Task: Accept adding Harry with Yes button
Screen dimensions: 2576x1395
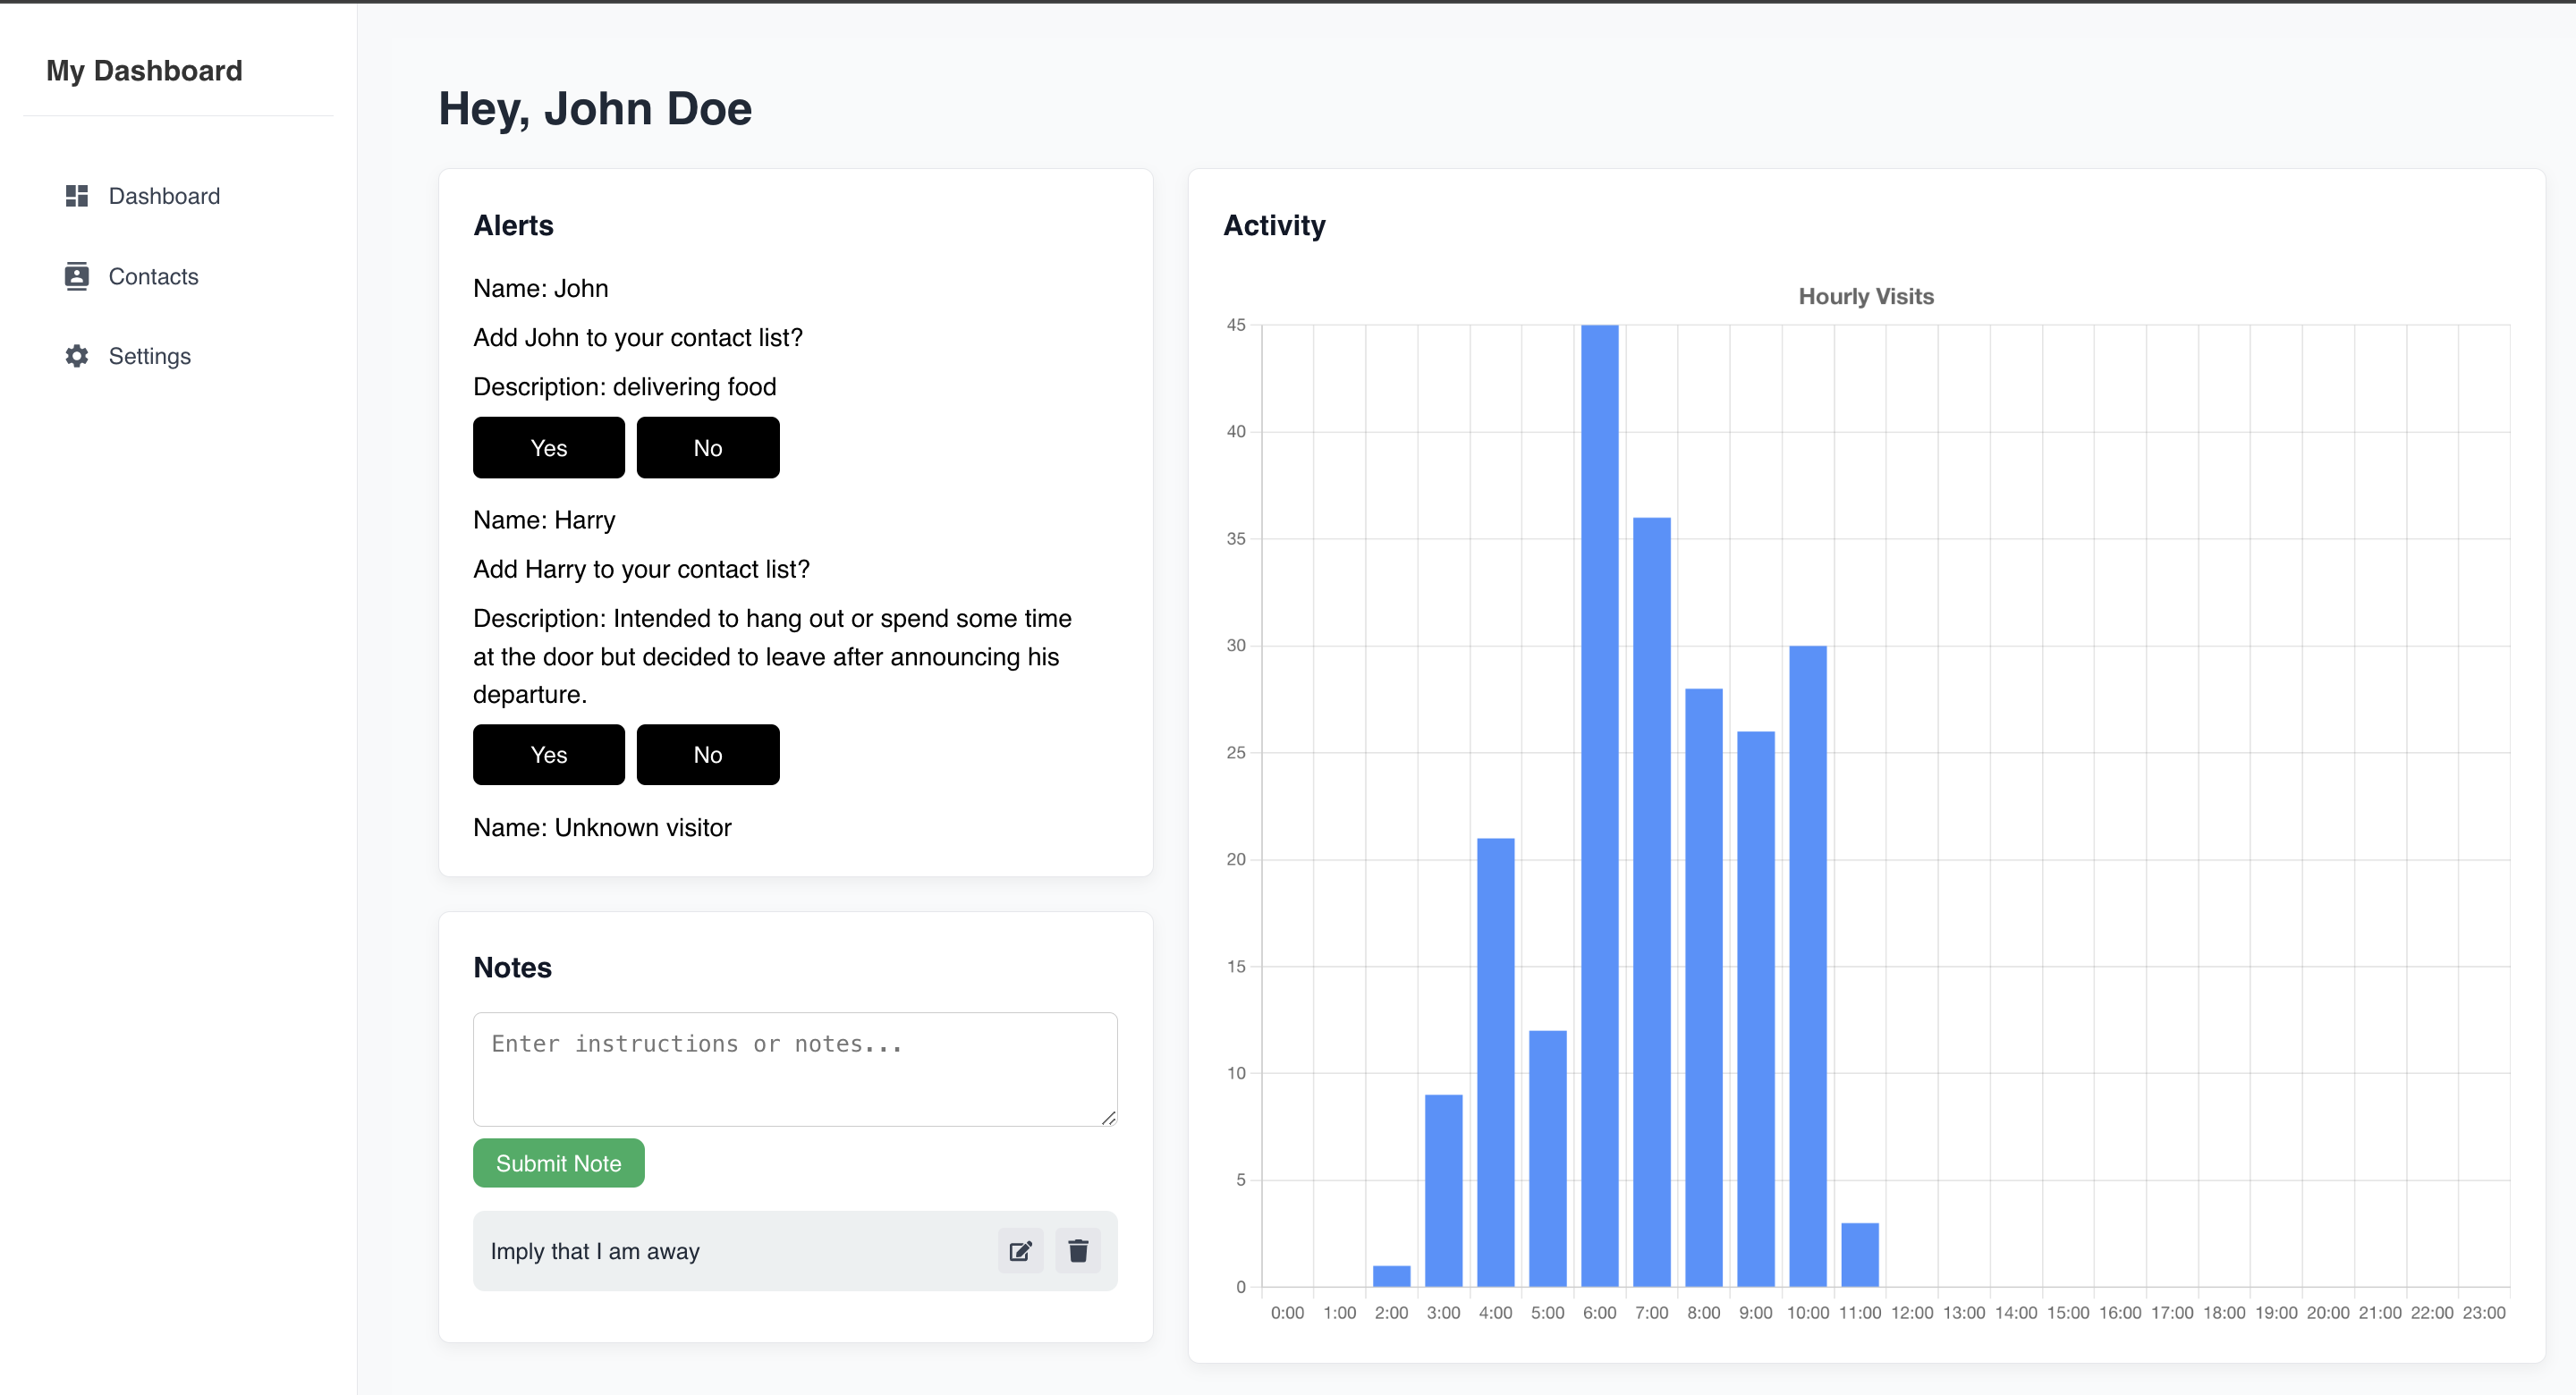Action: click(548, 754)
